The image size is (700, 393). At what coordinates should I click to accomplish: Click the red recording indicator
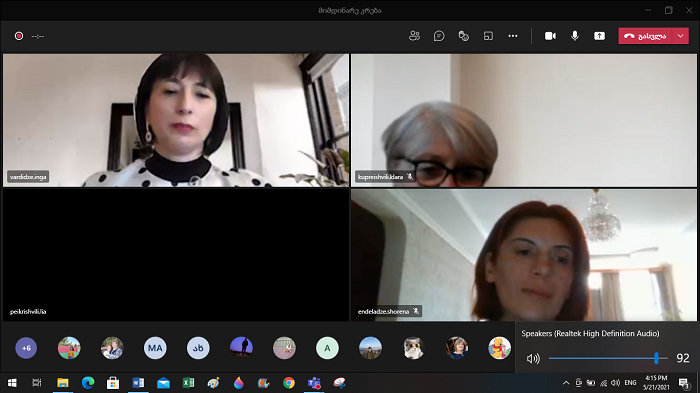pos(19,36)
